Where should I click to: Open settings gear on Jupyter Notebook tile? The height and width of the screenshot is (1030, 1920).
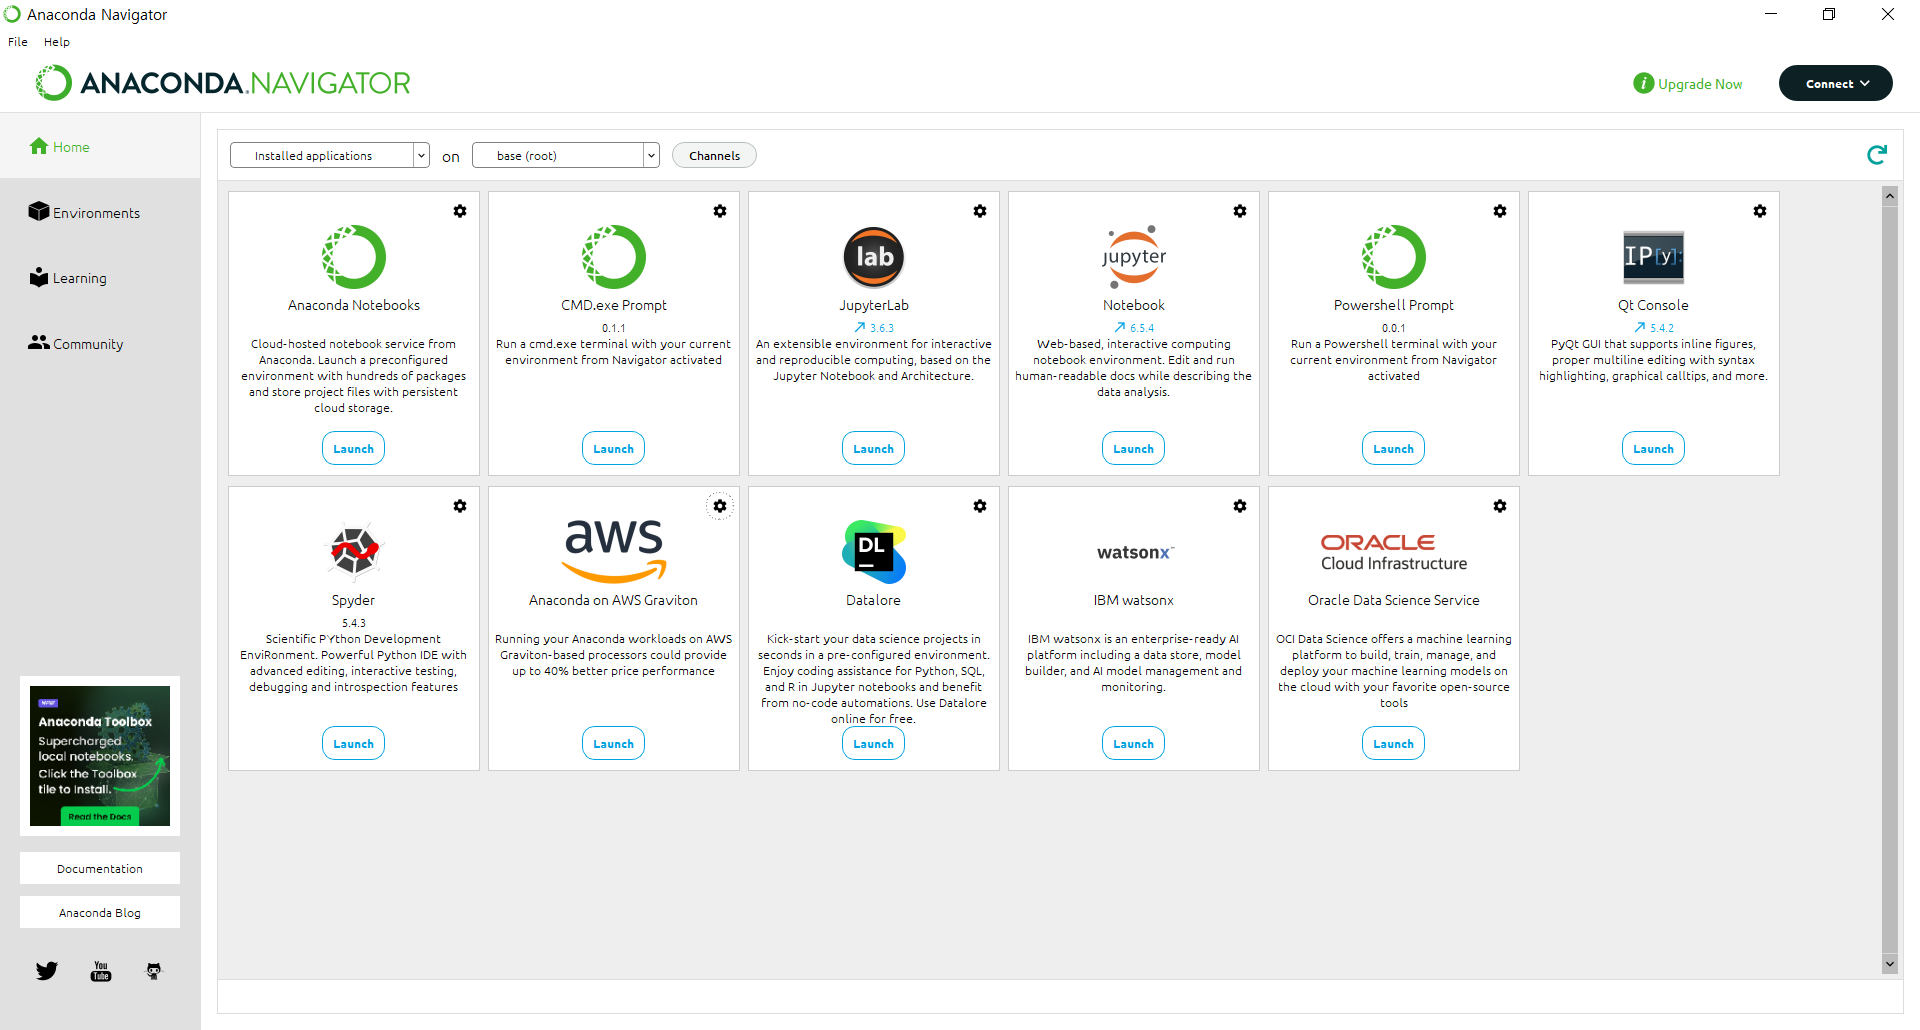[1240, 211]
